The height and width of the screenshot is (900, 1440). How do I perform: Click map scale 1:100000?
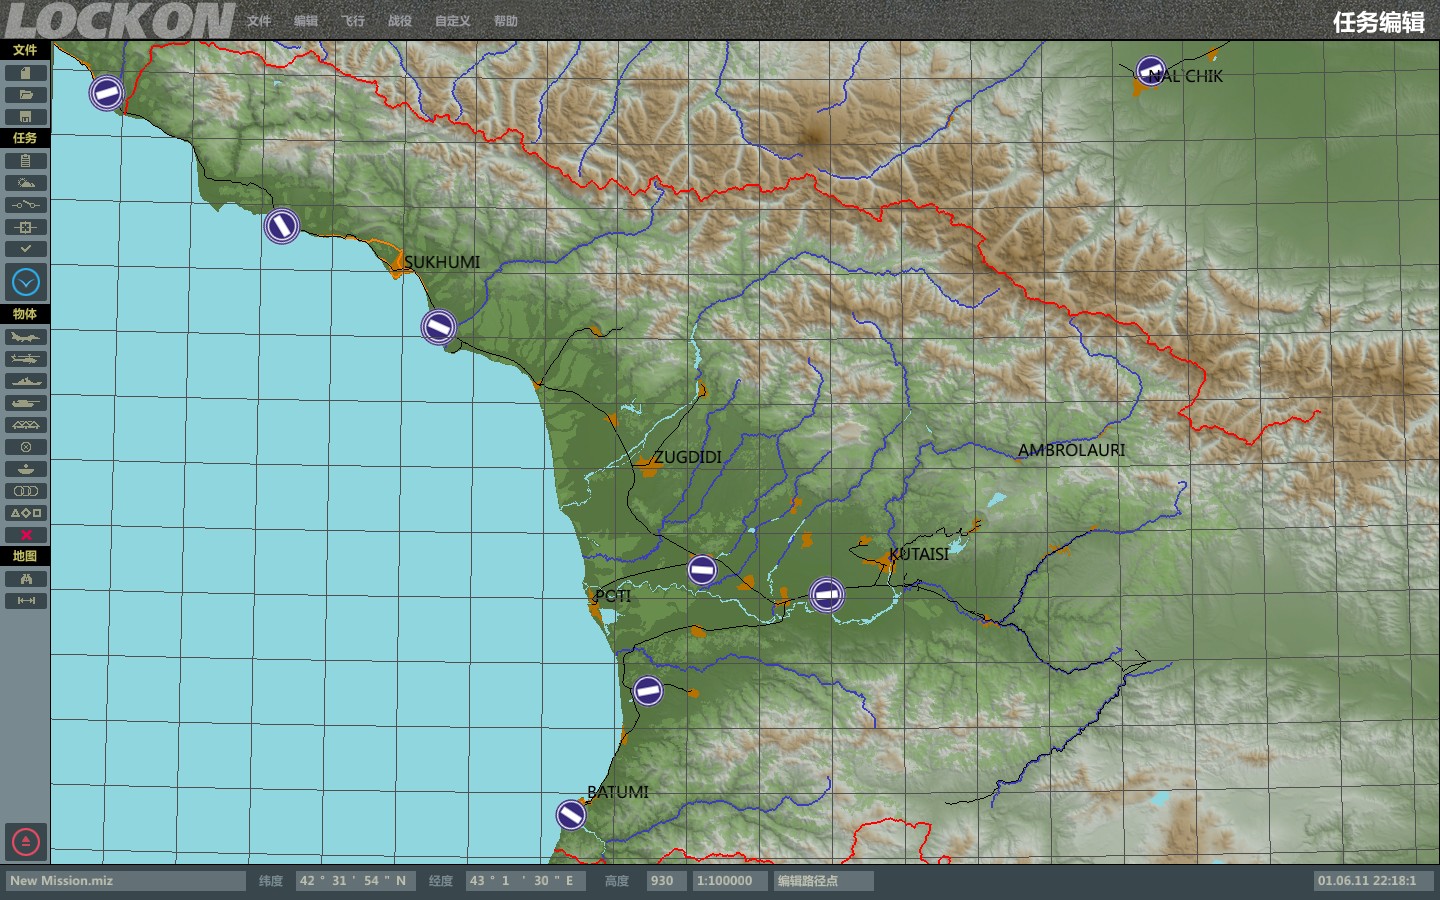(731, 881)
